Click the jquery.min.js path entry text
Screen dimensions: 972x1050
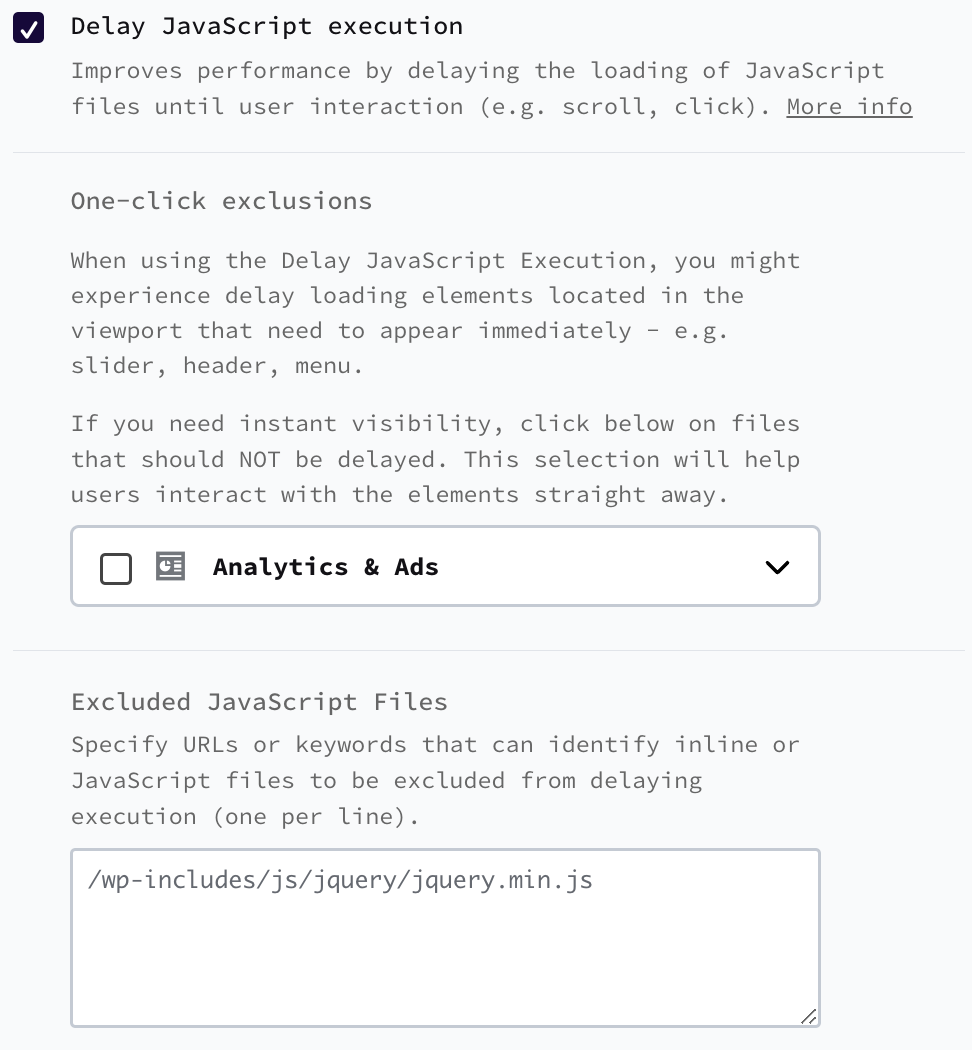[340, 880]
